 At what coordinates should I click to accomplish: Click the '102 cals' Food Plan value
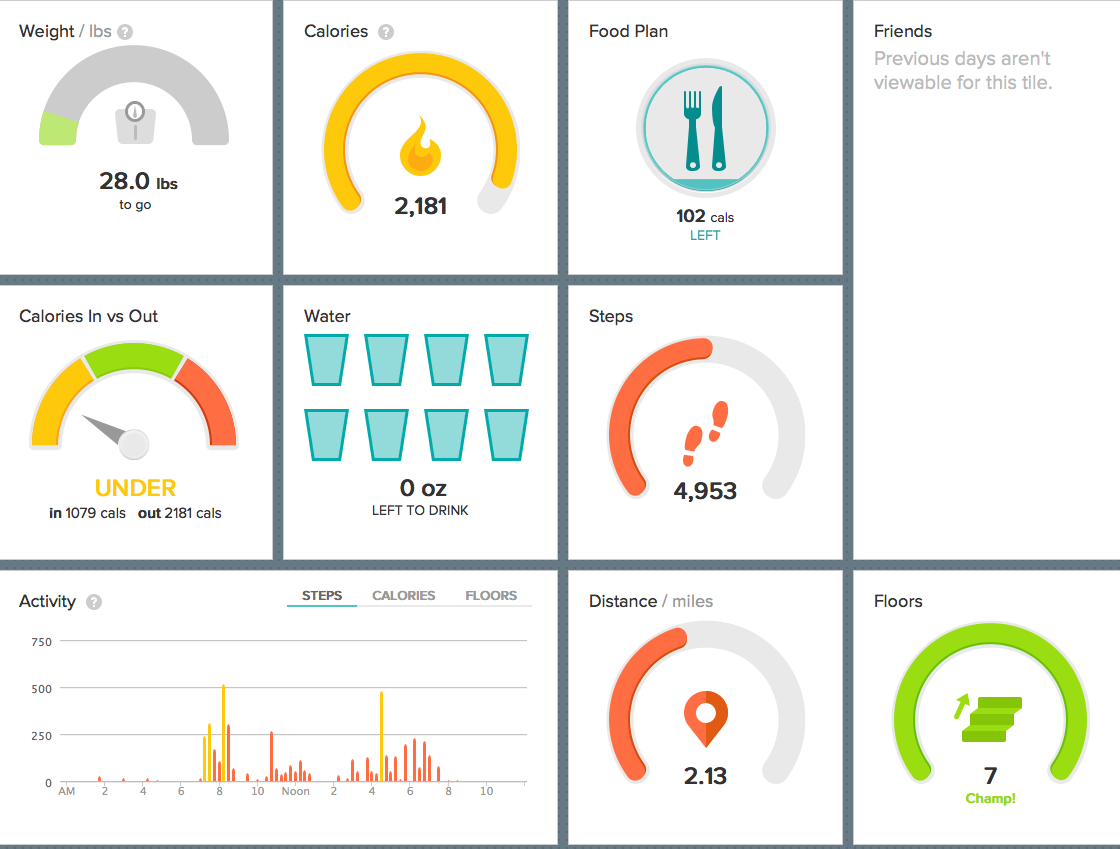pos(704,216)
